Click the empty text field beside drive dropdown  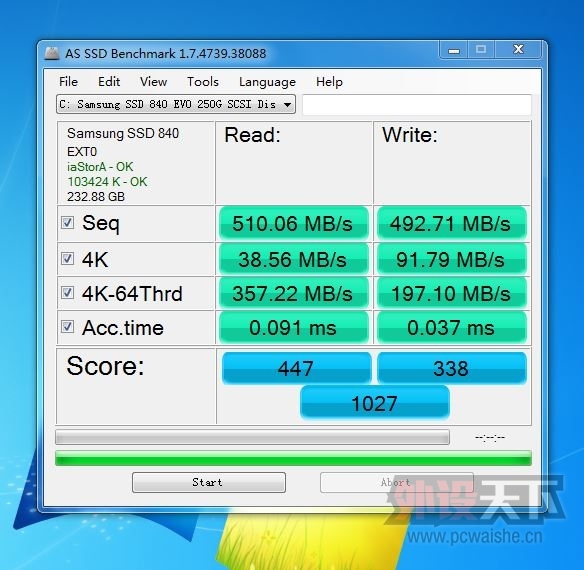[x=417, y=105]
